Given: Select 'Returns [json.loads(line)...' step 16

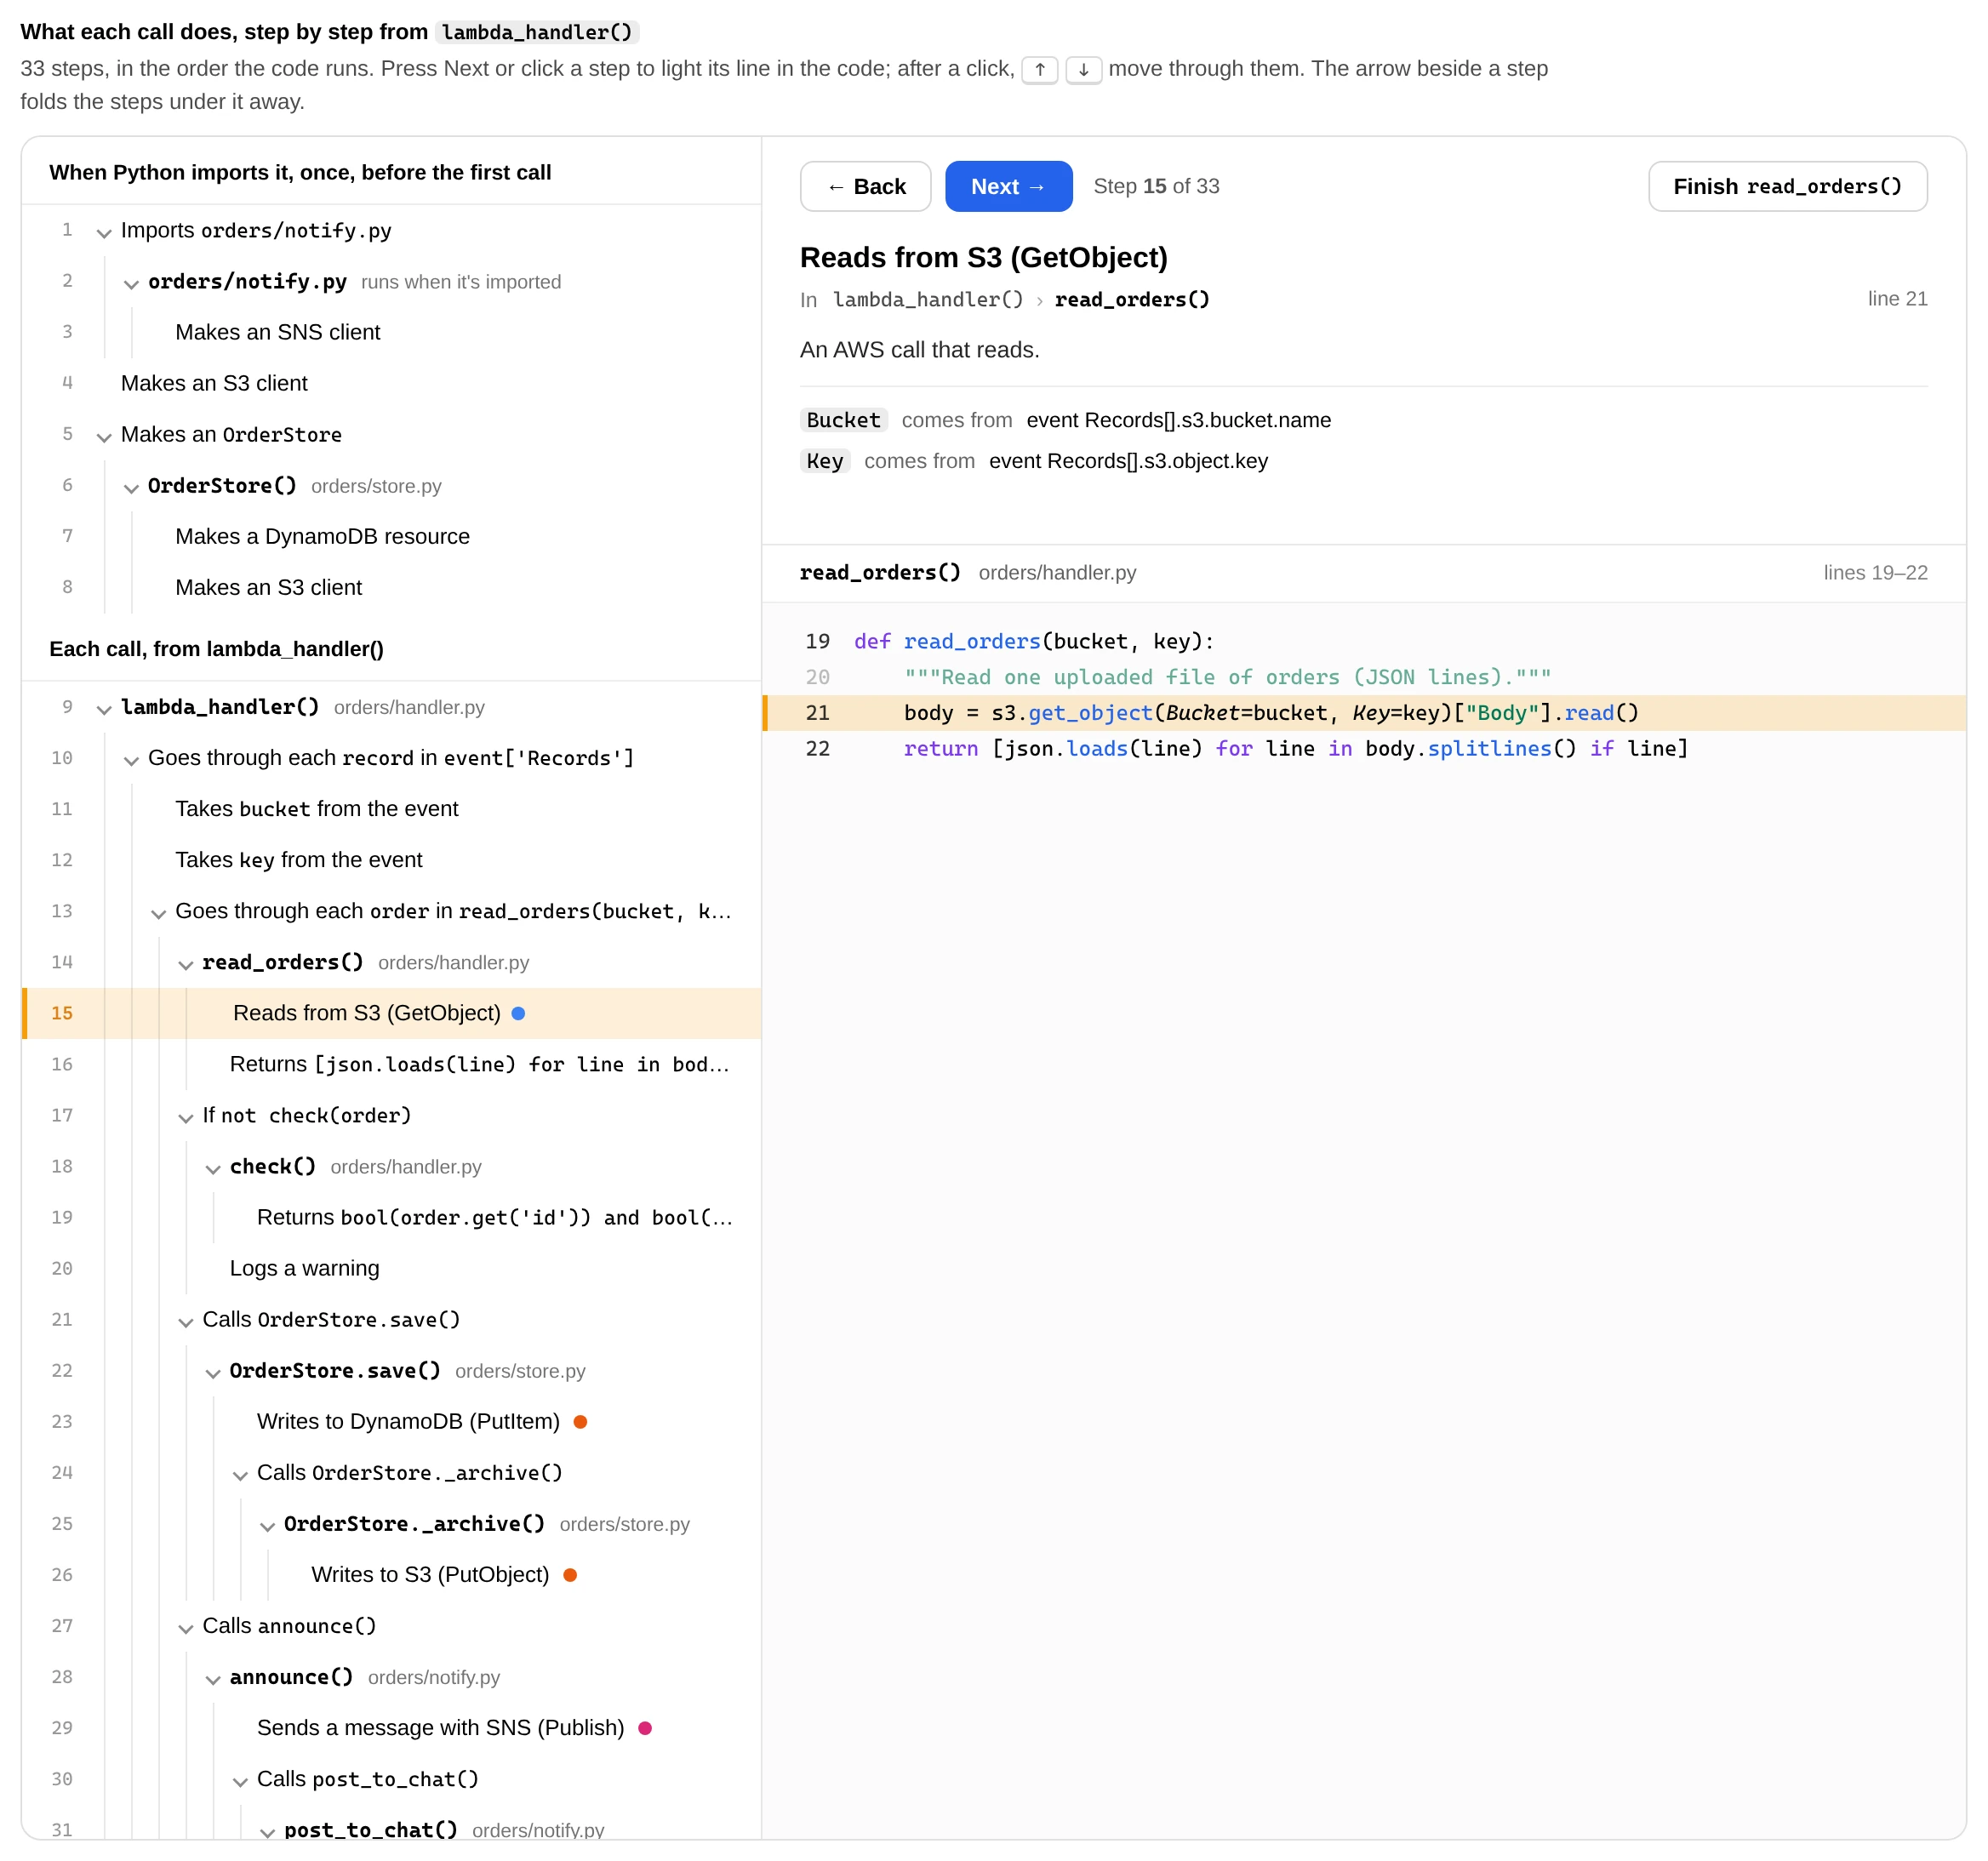Looking at the screenshot, I should (391, 1064).
